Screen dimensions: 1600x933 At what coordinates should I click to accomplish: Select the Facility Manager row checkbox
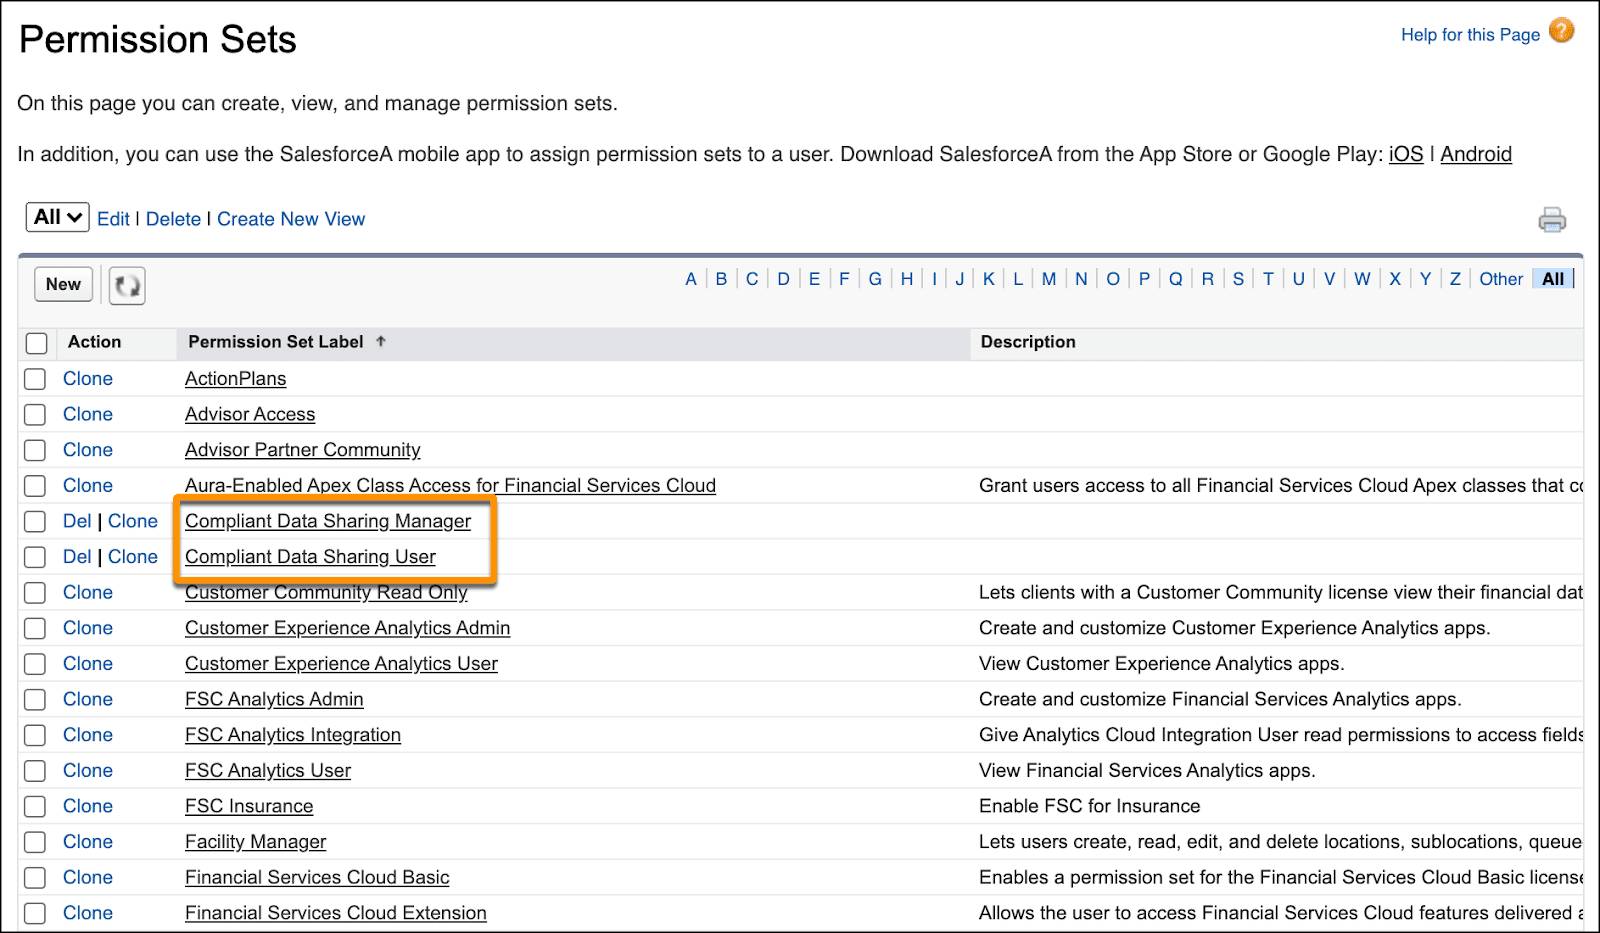point(35,842)
